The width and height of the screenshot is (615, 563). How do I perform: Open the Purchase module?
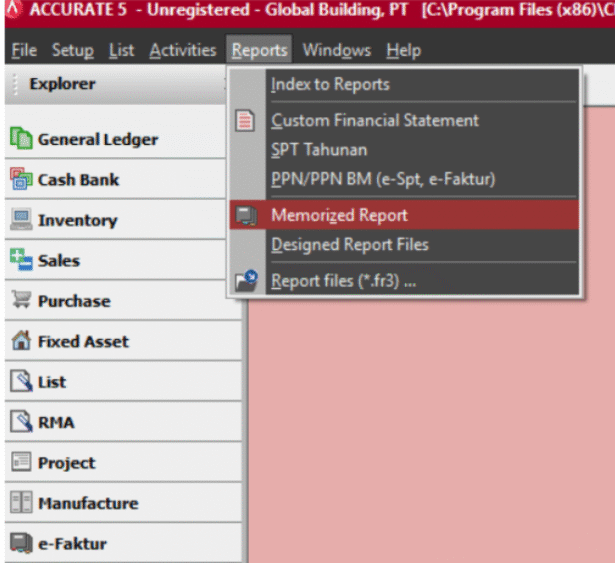[124, 301]
